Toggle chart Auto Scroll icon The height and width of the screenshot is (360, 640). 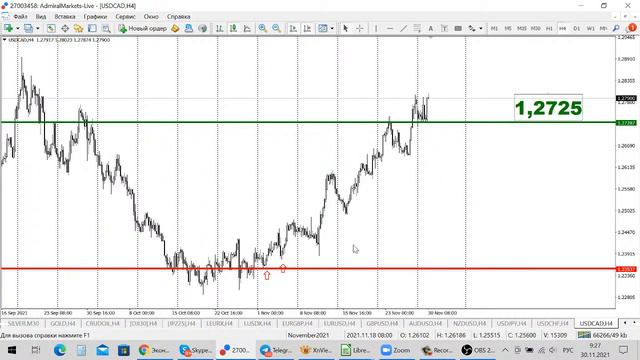tap(293, 28)
